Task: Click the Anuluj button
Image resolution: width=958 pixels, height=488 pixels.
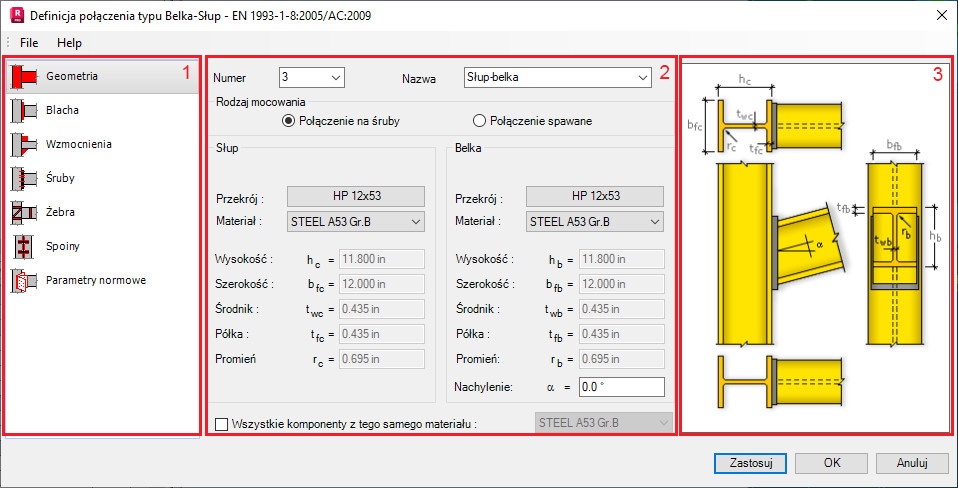Action: [912, 463]
